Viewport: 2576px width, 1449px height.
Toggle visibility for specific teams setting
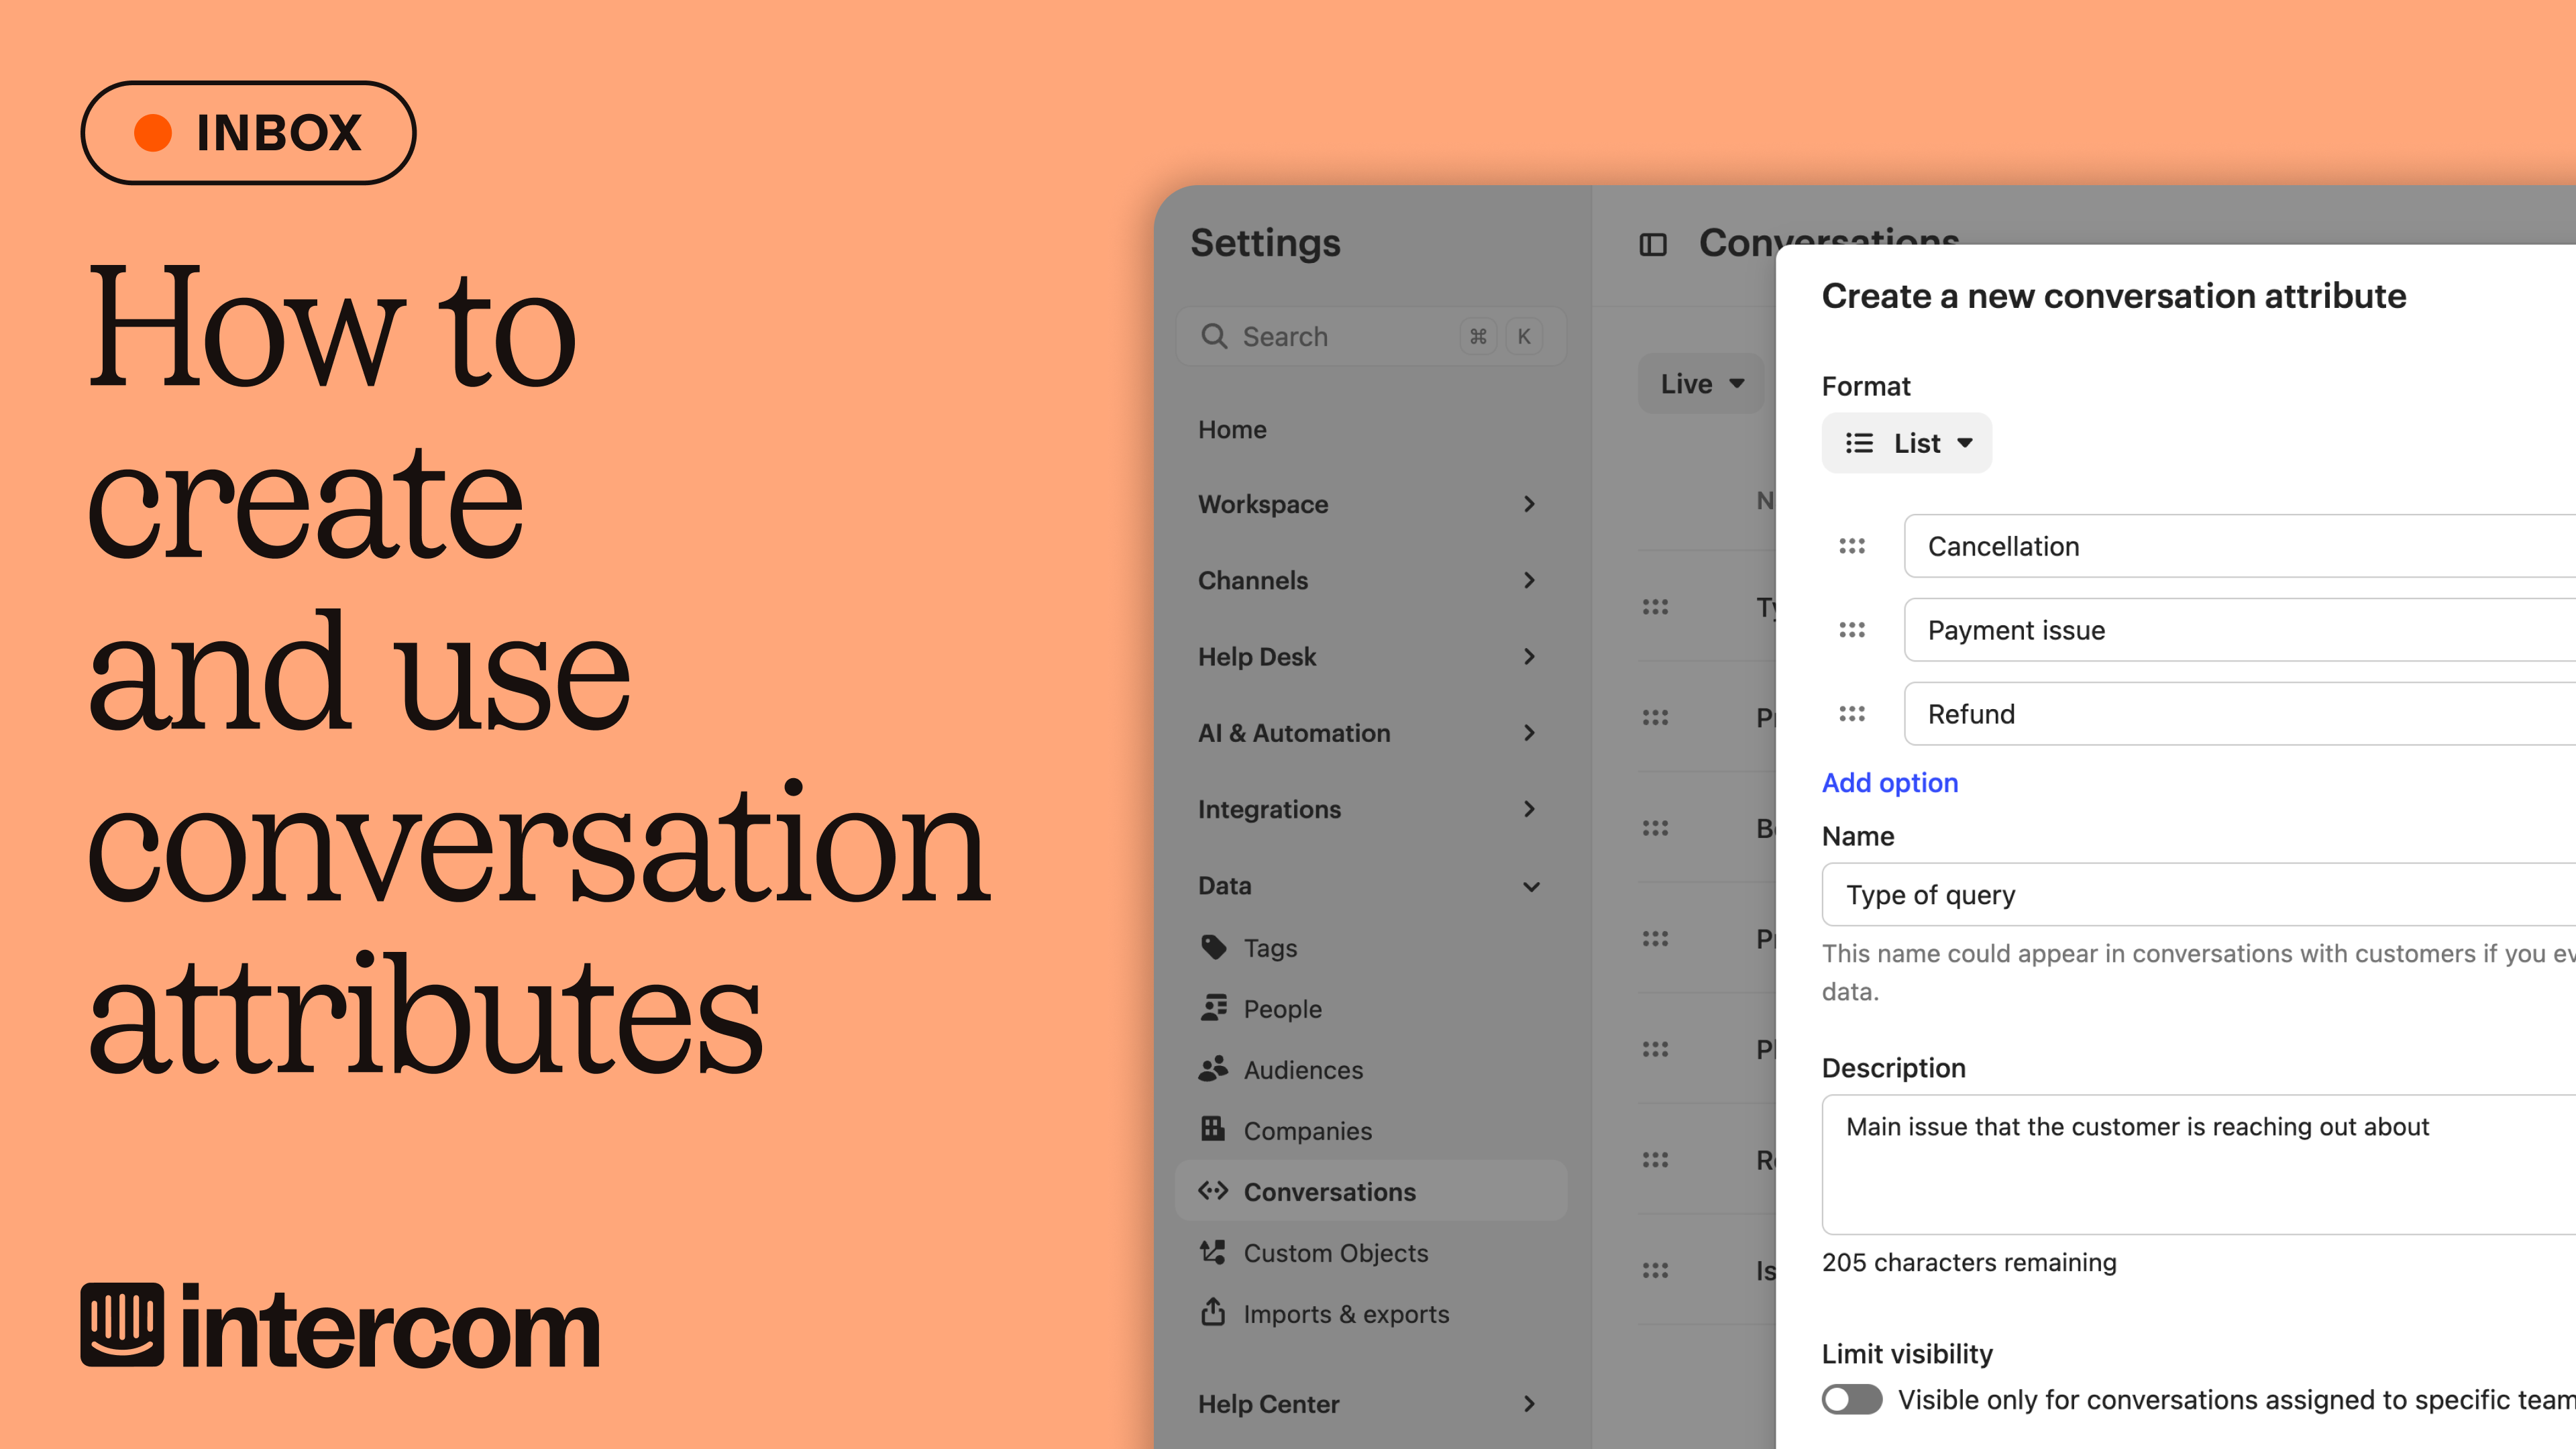(1852, 1401)
